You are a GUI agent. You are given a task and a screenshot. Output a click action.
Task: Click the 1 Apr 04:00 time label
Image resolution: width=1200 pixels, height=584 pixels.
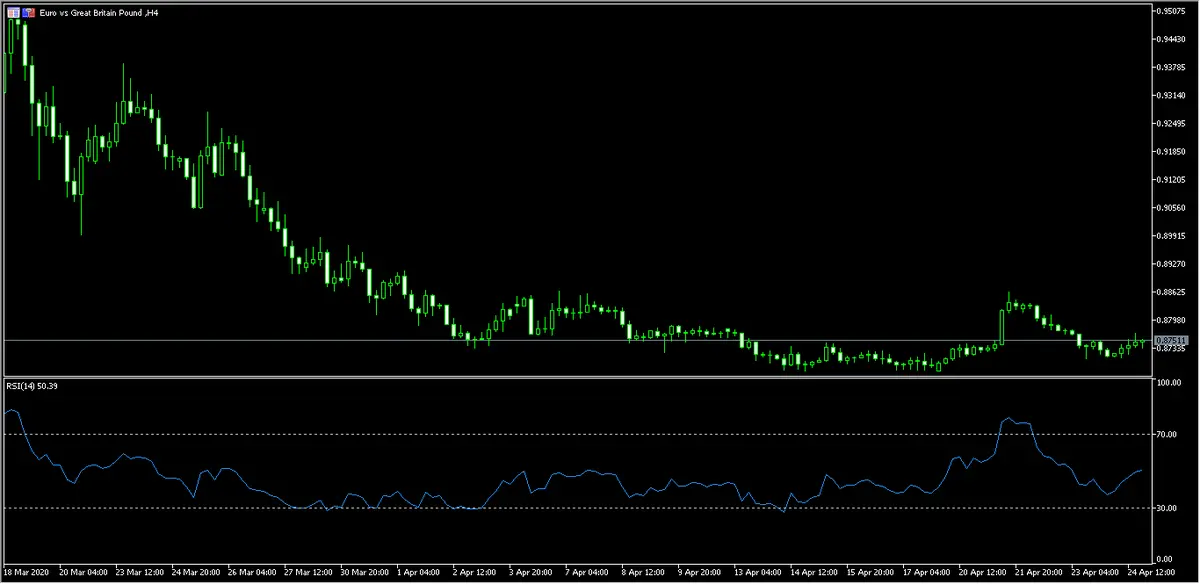point(419,573)
